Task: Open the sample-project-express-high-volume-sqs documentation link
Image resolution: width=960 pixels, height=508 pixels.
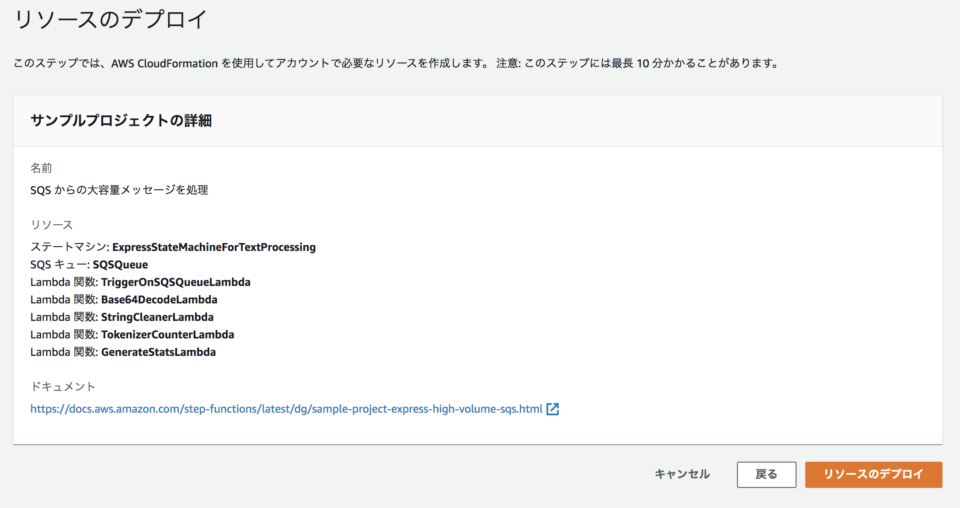Action: click(x=286, y=409)
